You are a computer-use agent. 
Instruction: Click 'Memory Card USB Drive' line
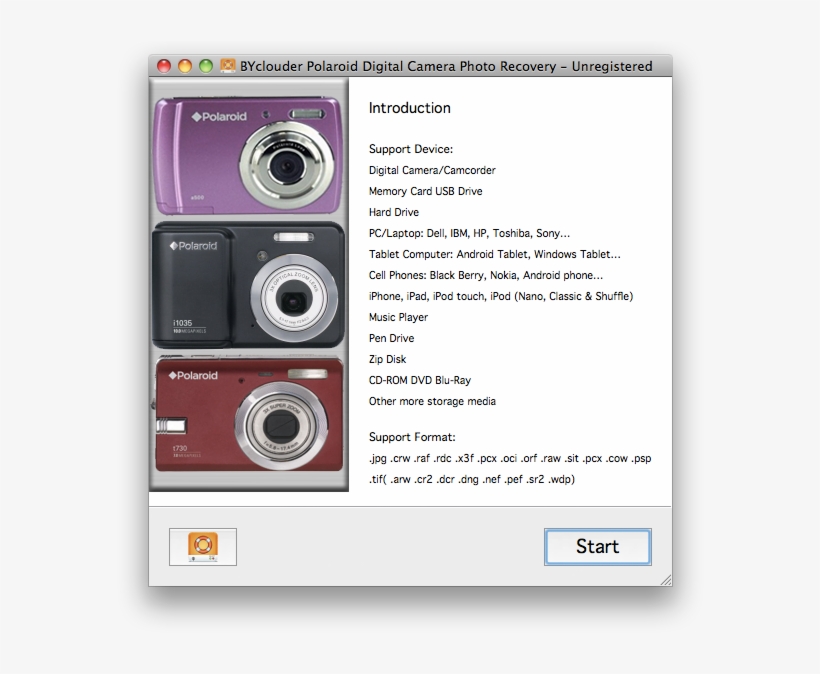[426, 191]
